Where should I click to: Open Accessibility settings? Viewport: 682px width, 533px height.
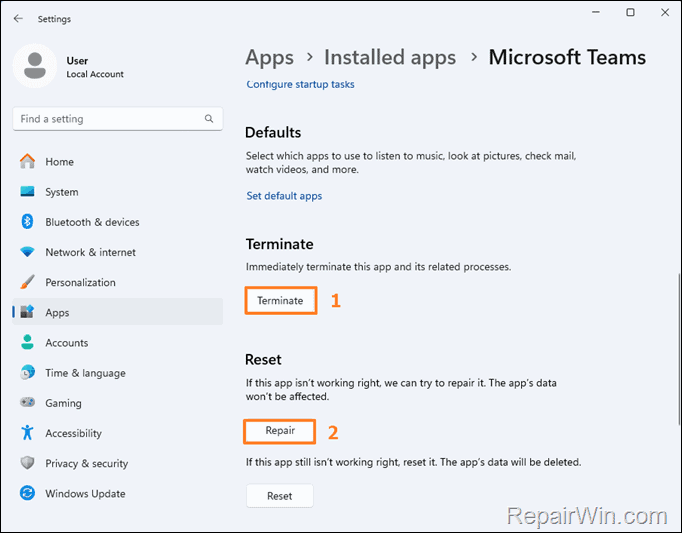pyautogui.click(x=117, y=433)
